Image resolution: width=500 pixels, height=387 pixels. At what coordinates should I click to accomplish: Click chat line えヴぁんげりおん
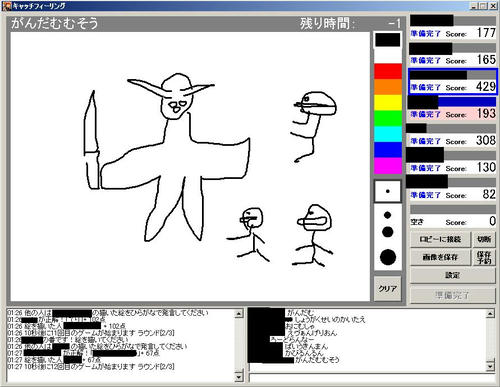point(312,333)
